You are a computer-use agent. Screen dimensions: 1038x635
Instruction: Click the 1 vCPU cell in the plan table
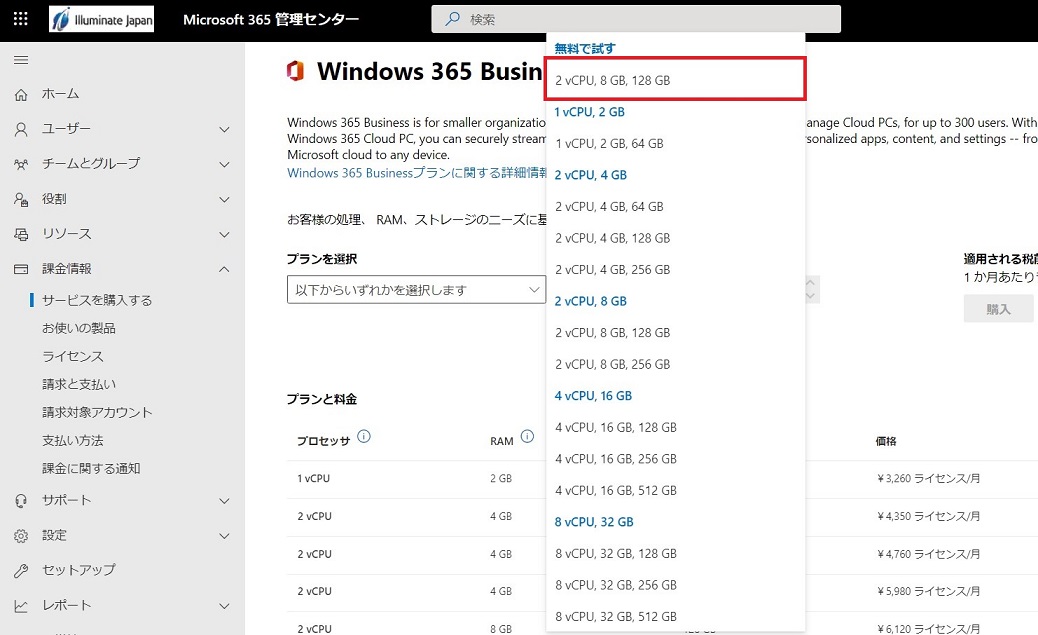313,478
